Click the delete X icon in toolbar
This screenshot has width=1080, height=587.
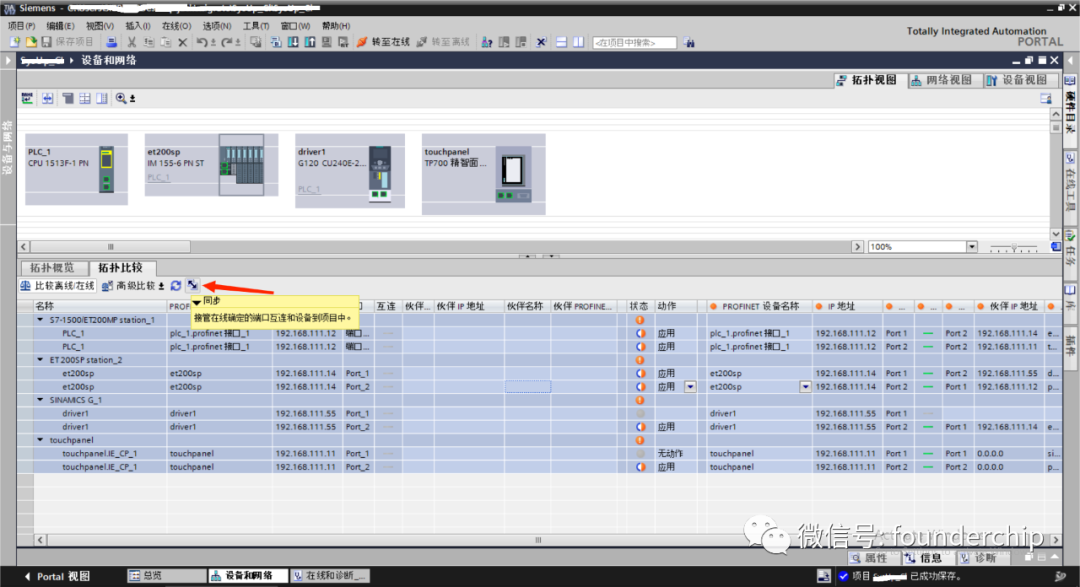click(183, 42)
